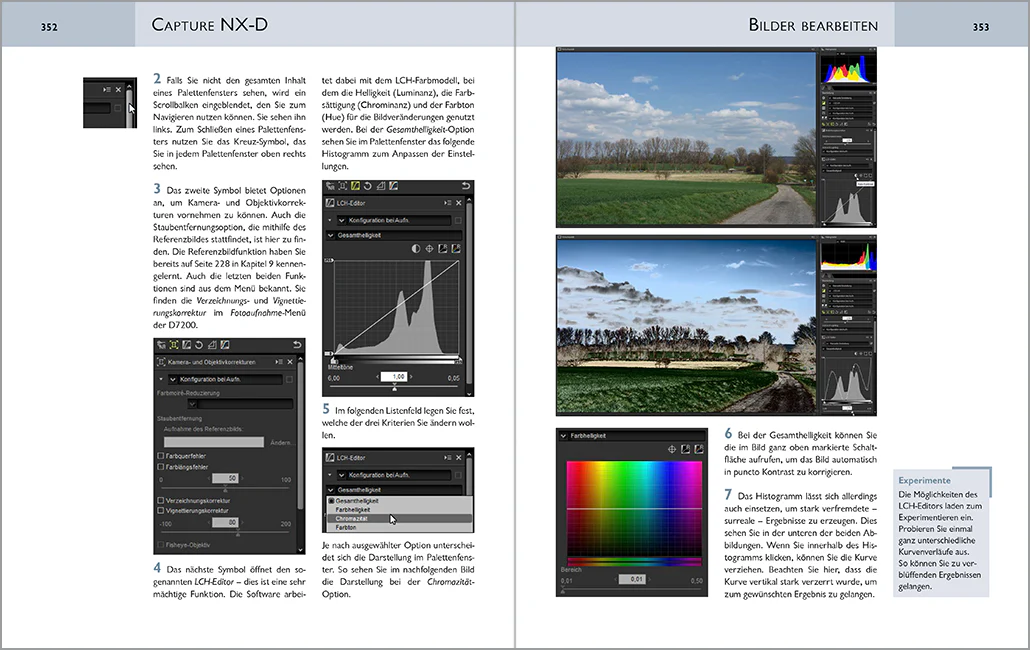Click the undo arrow above the histogram LCH-Editor
Viewport: 1030px width, 650px height.
(x=466, y=186)
